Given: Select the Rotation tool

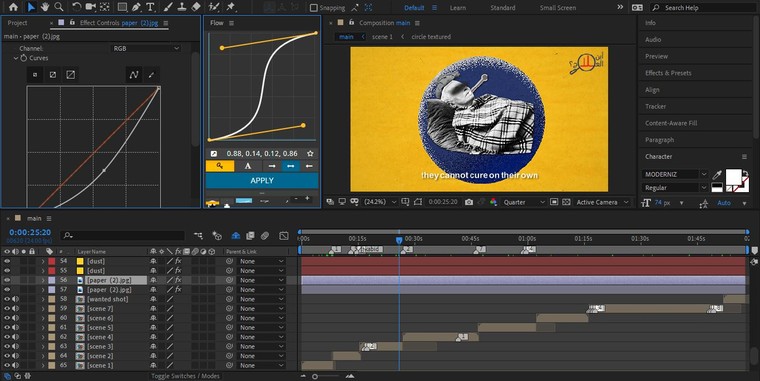Looking at the screenshot, I should 76,7.
